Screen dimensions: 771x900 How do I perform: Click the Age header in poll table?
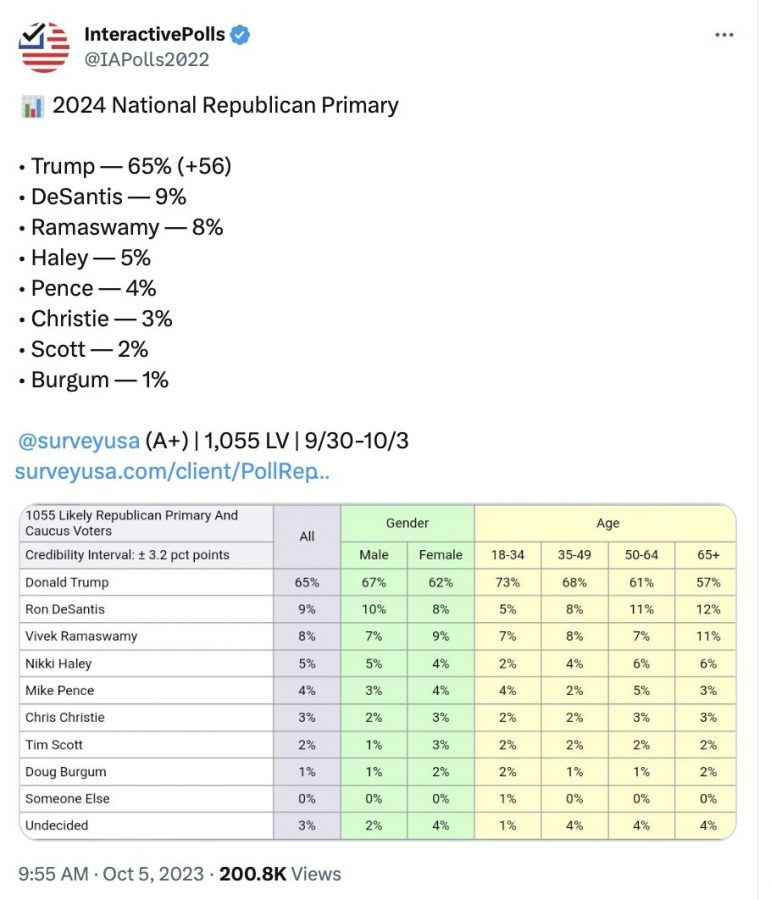[x=607, y=523]
